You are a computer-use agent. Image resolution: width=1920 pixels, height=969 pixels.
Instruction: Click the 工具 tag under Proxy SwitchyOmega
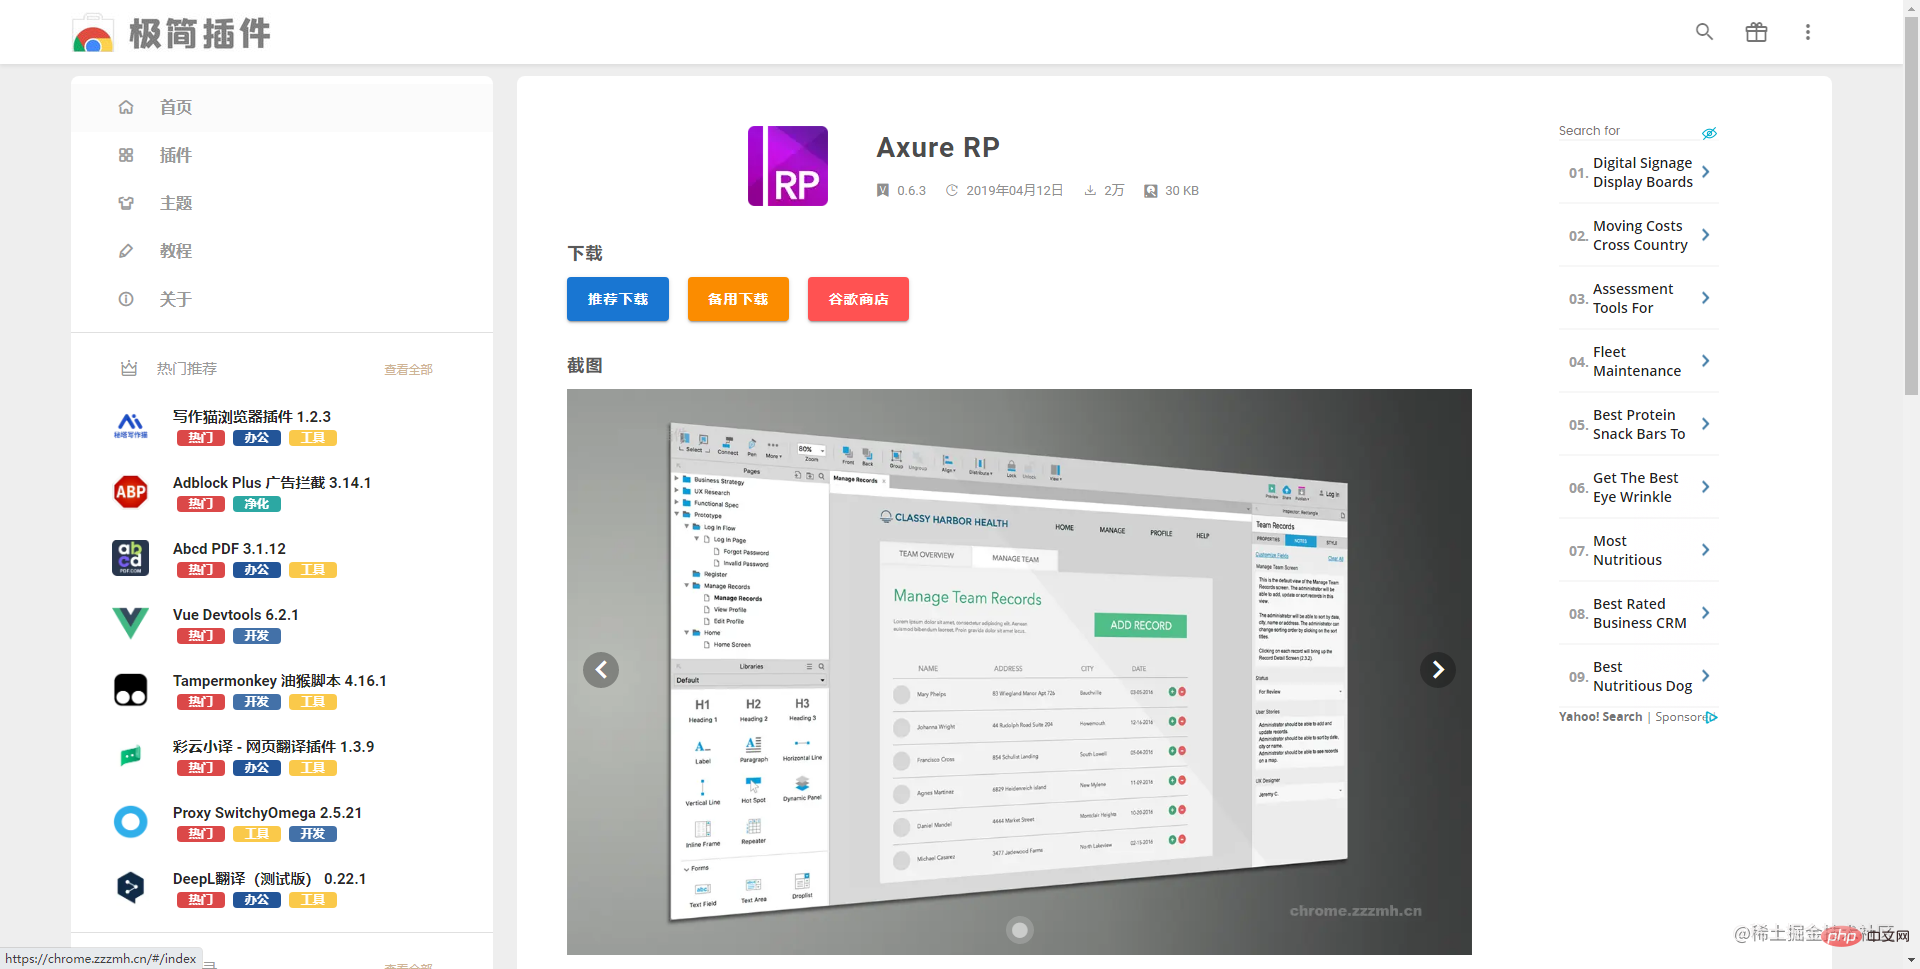257,834
